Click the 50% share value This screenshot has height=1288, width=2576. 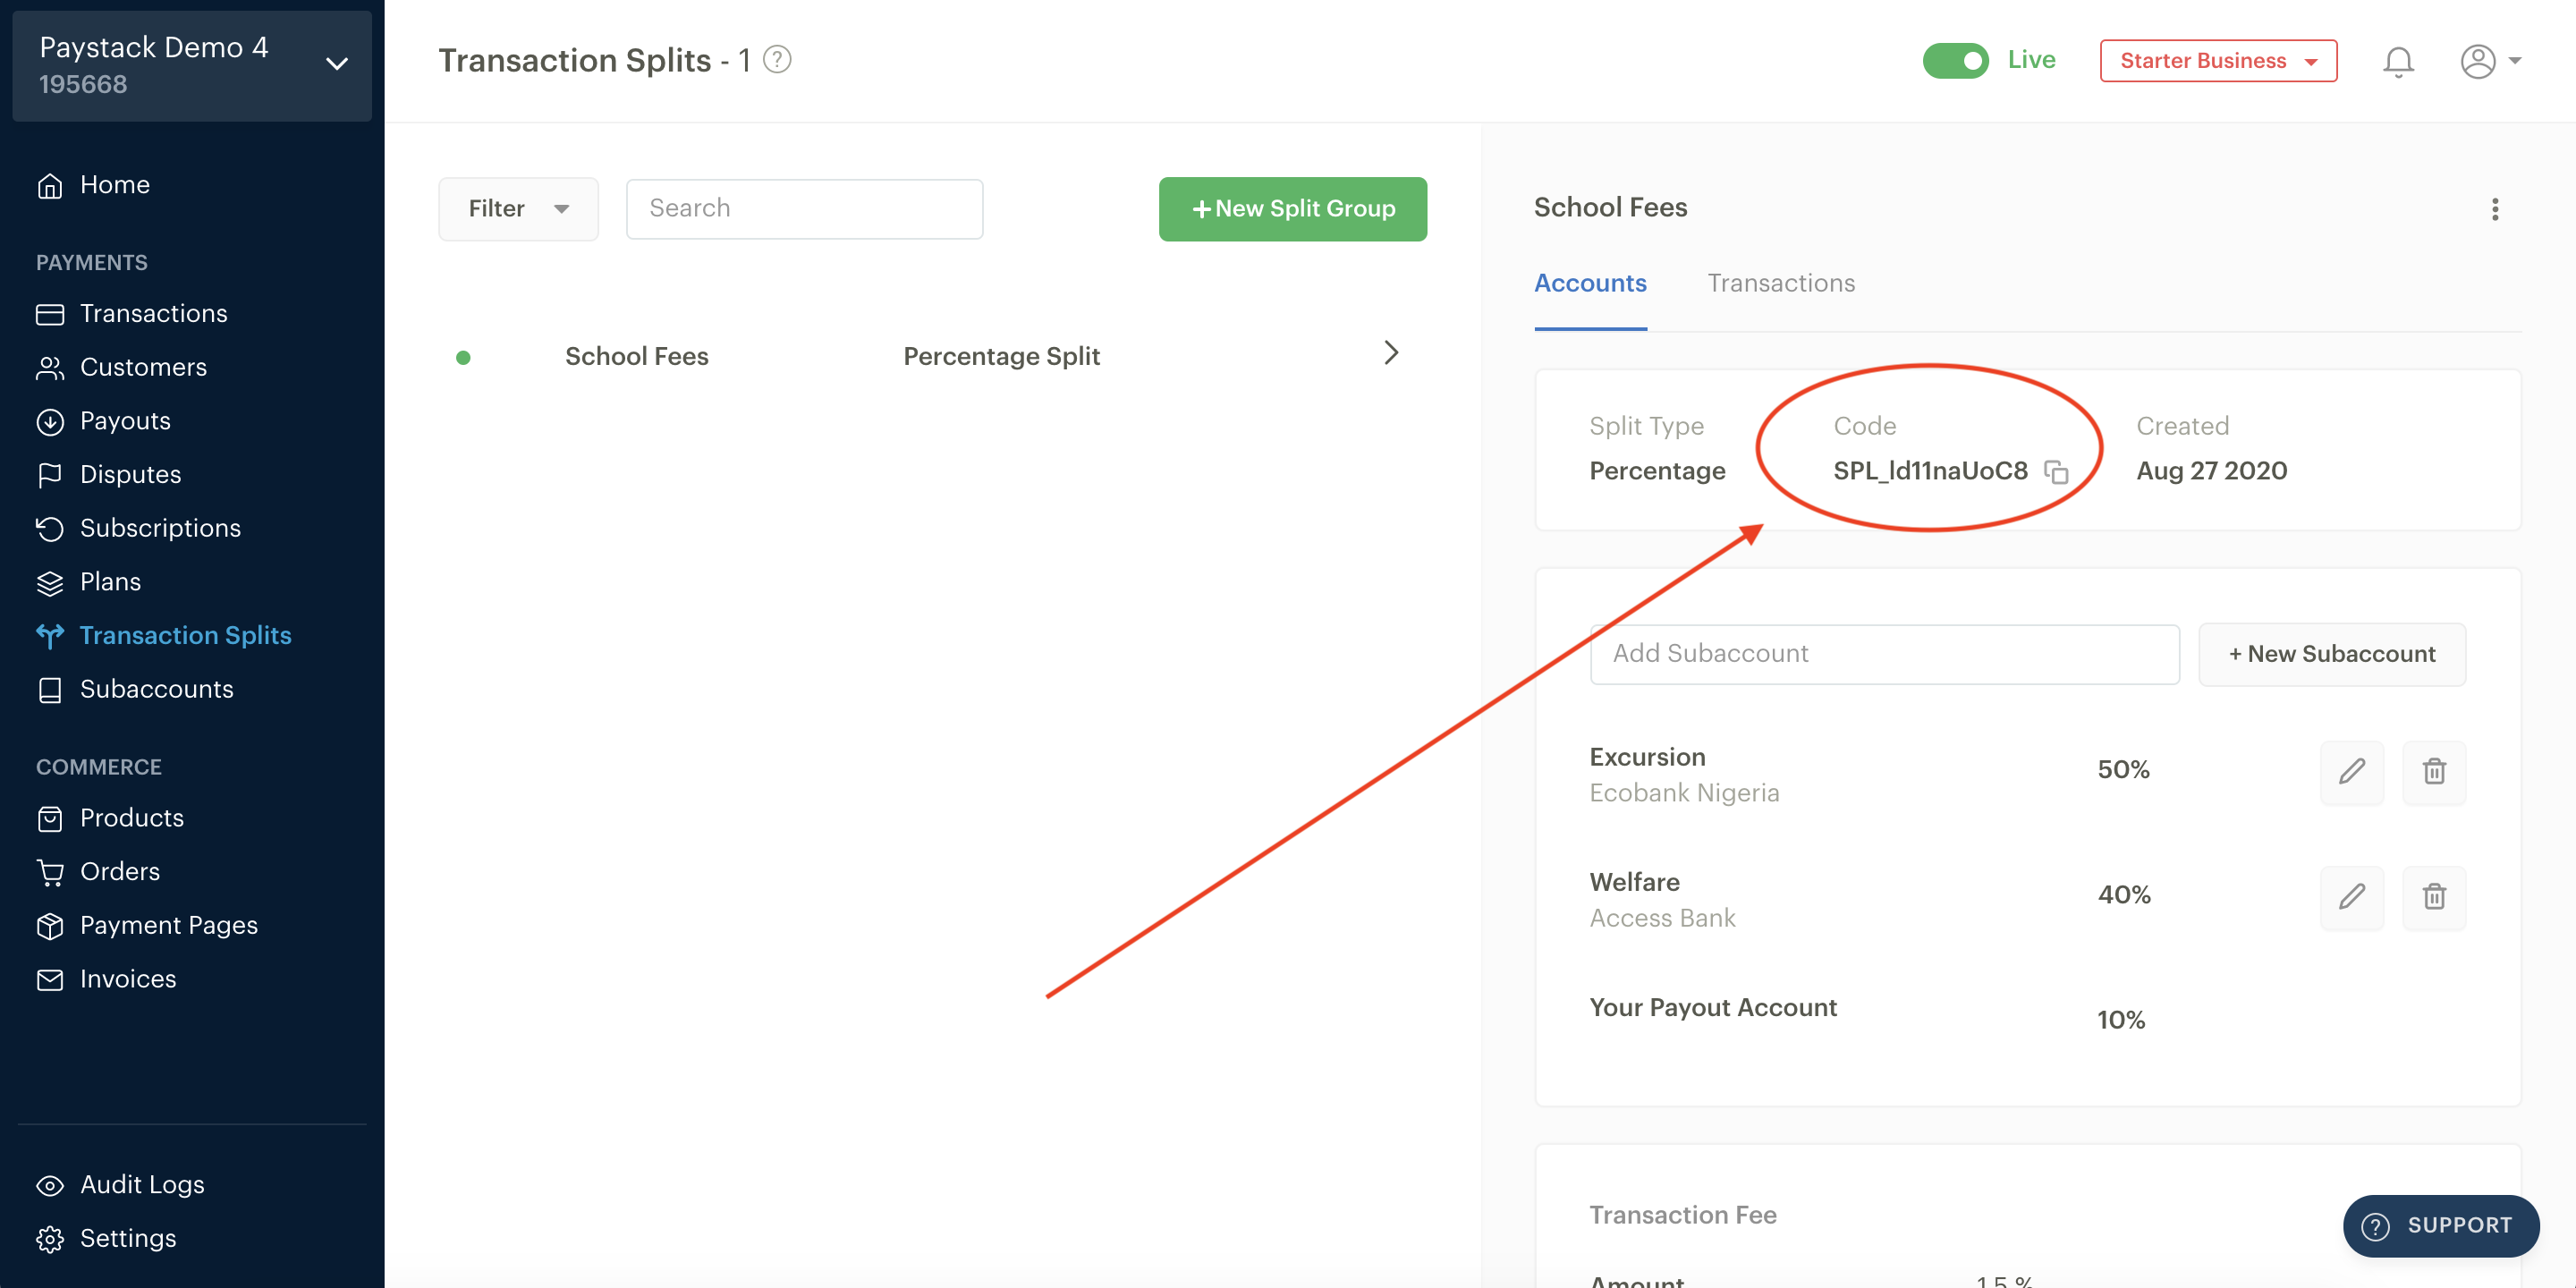point(2123,770)
